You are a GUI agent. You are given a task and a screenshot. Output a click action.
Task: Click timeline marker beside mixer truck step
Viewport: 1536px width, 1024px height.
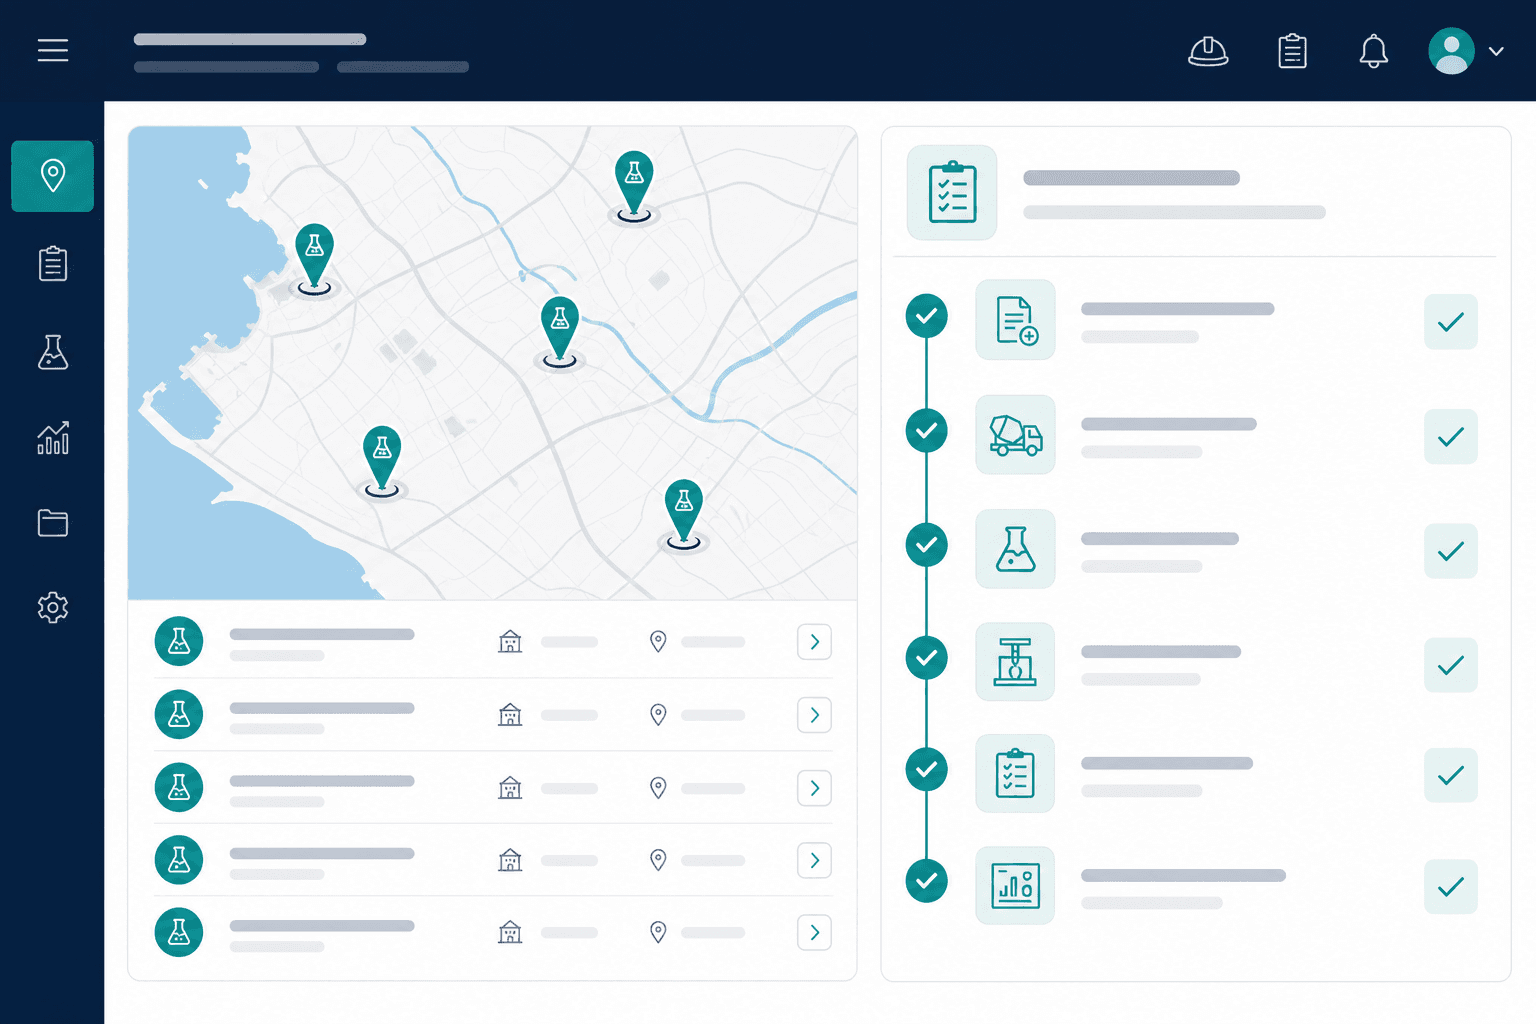[927, 430]
